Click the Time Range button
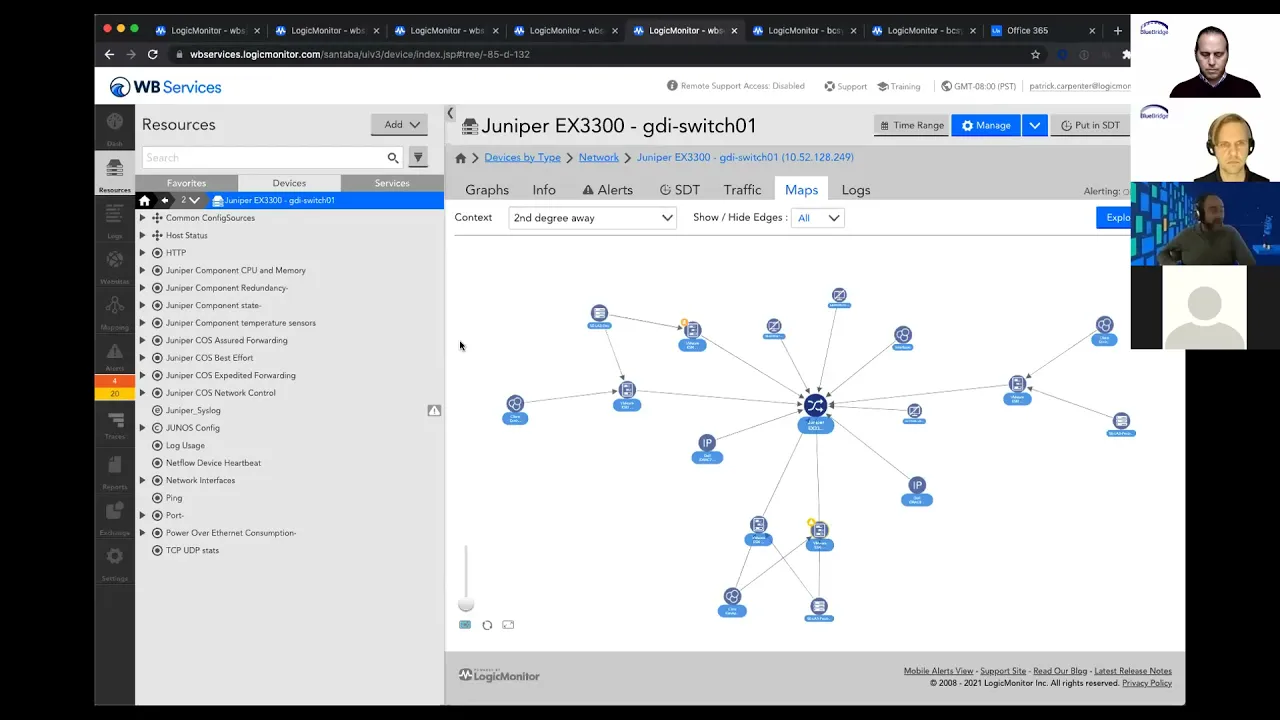Screen dimensions: 1280x720 tap(911, 125)
